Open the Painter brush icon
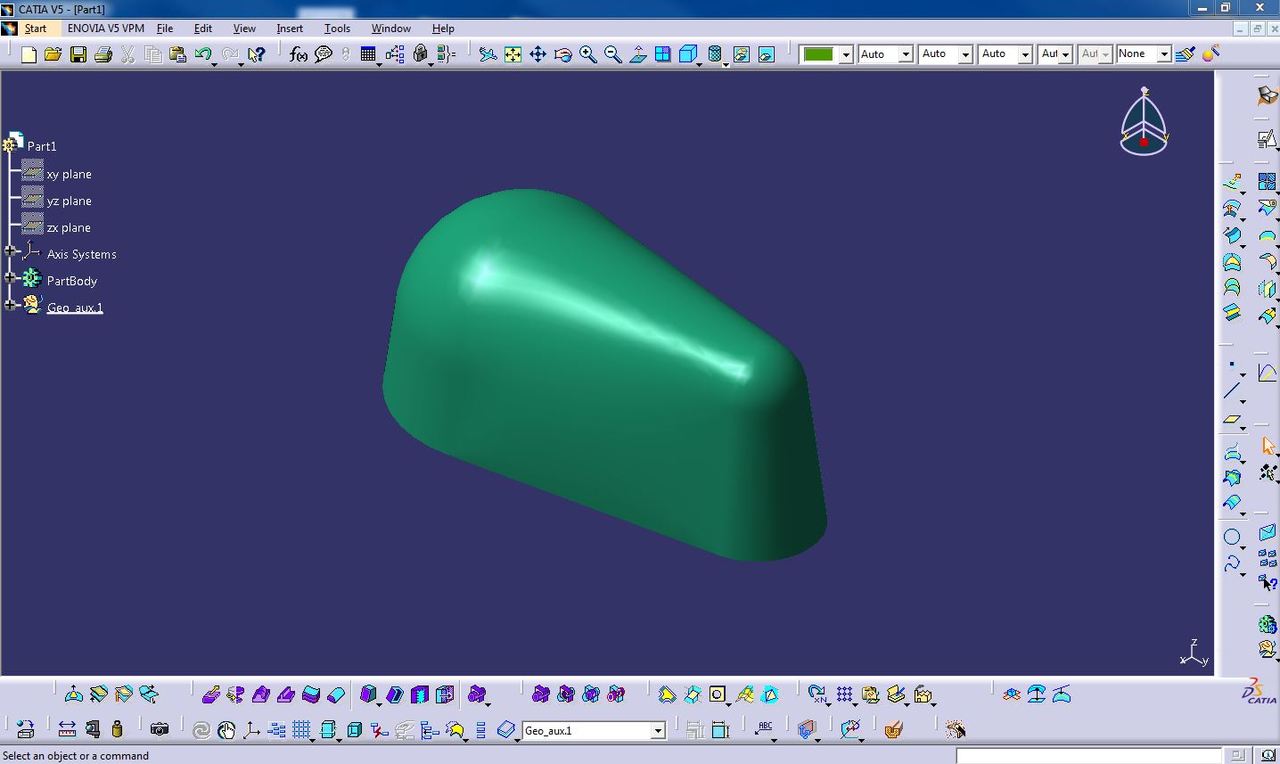Viewport: 1280px width, 764px height. (1186, 54)
